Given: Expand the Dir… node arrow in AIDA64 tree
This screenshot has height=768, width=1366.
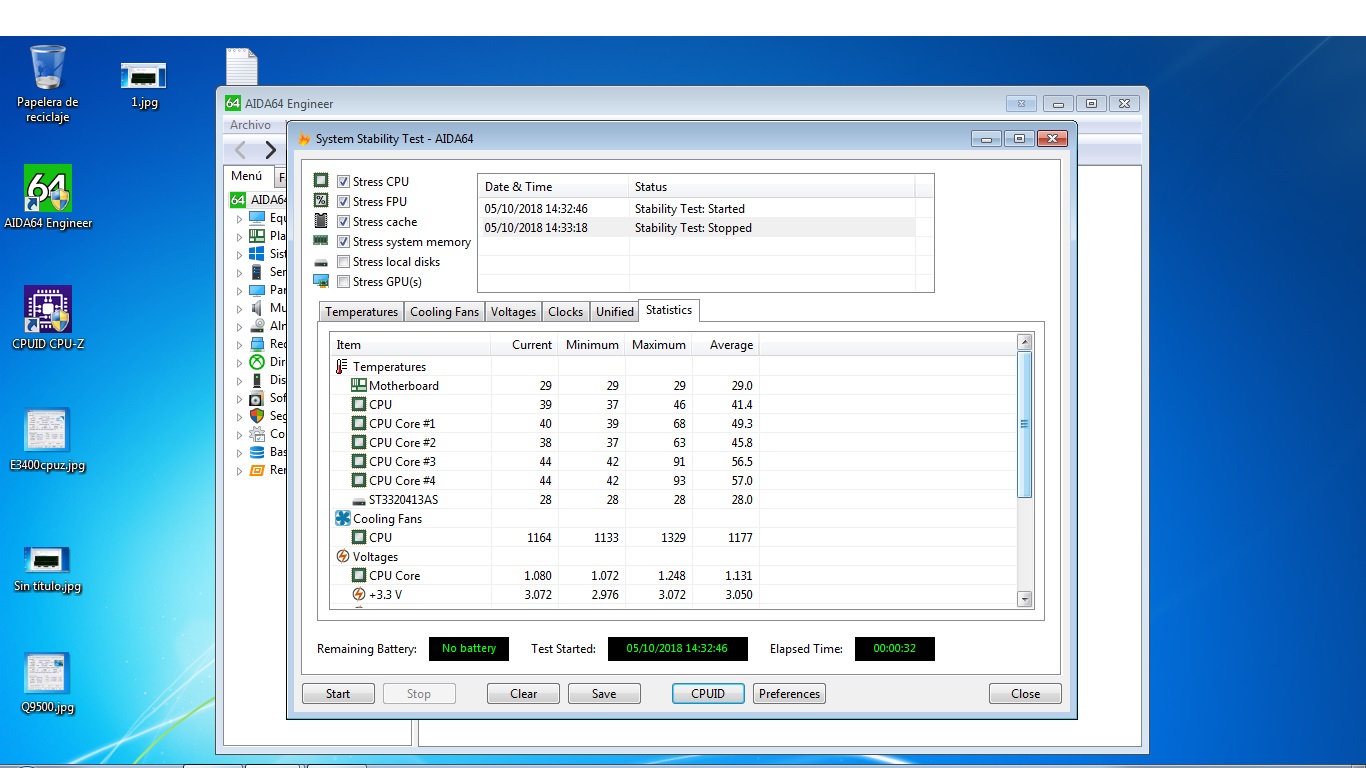Looking at the screenshot, I should pos(239,363).
